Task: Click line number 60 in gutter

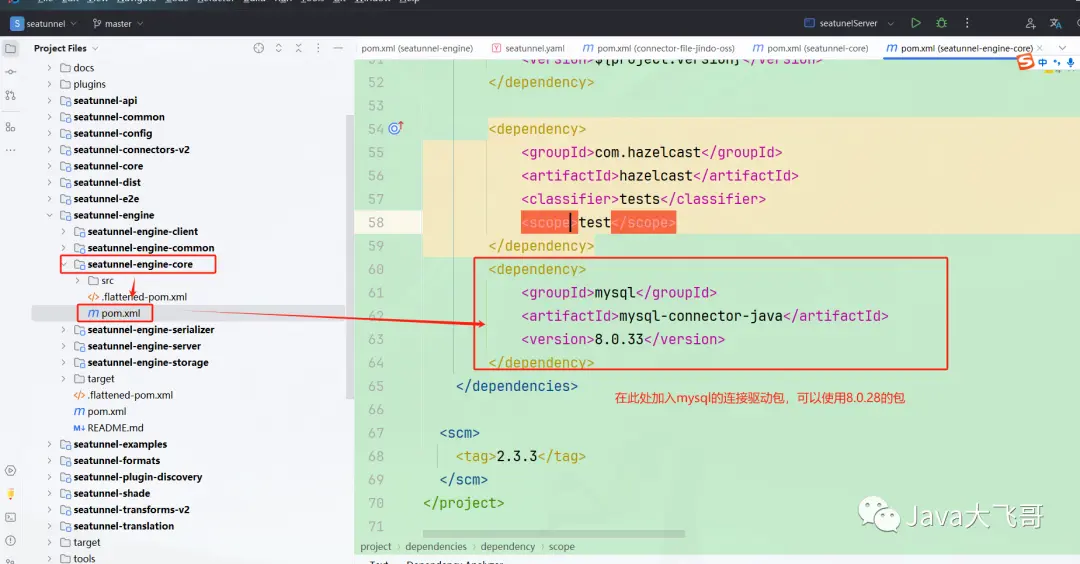Action: coord(375,269)
